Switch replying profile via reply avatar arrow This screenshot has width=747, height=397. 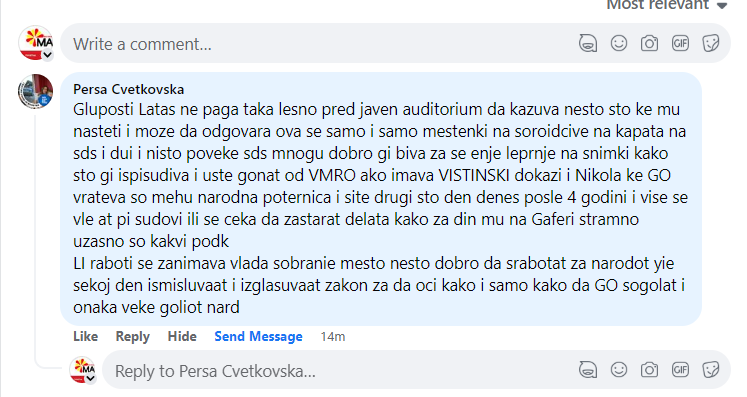pos(91,378)
